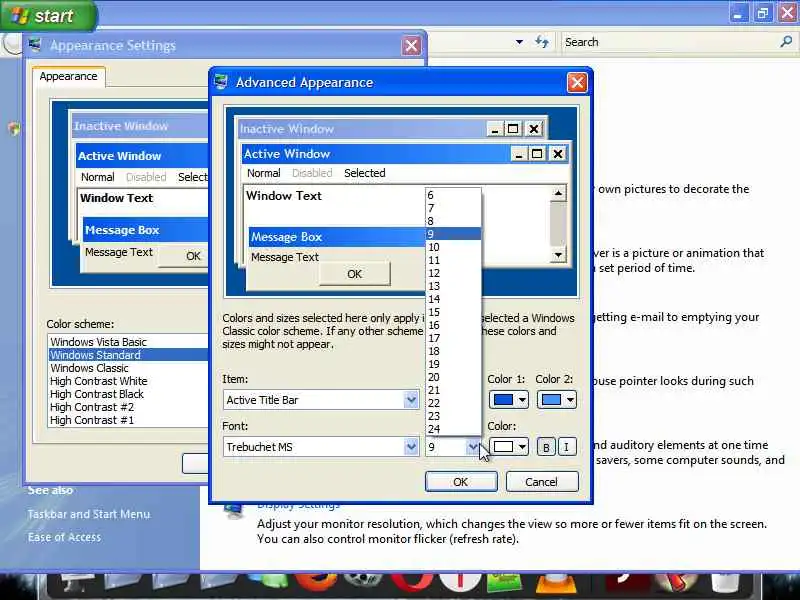Click close X on preview Active Window

pos(558,154)
